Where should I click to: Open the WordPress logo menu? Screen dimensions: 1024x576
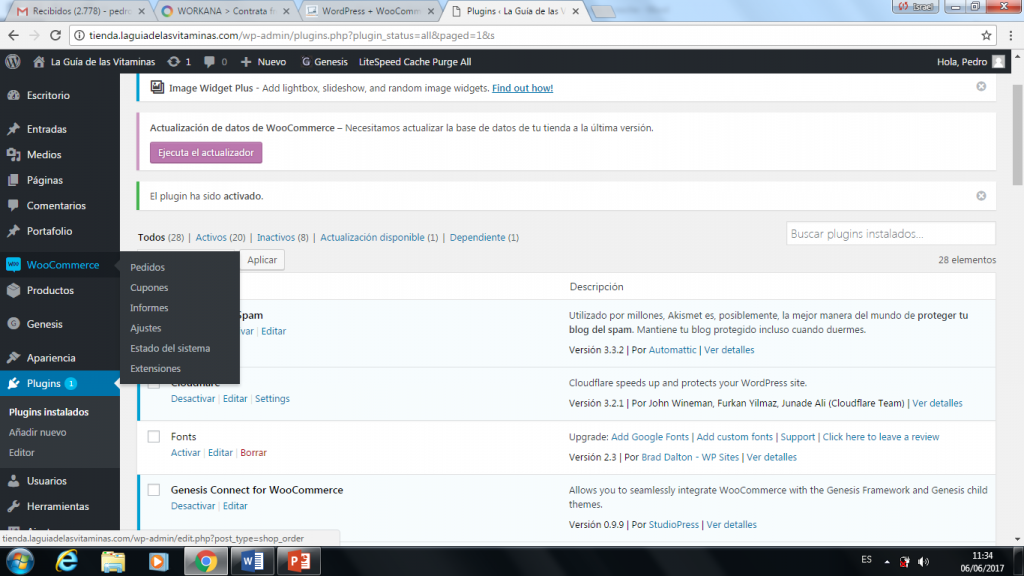pos(13,61)
